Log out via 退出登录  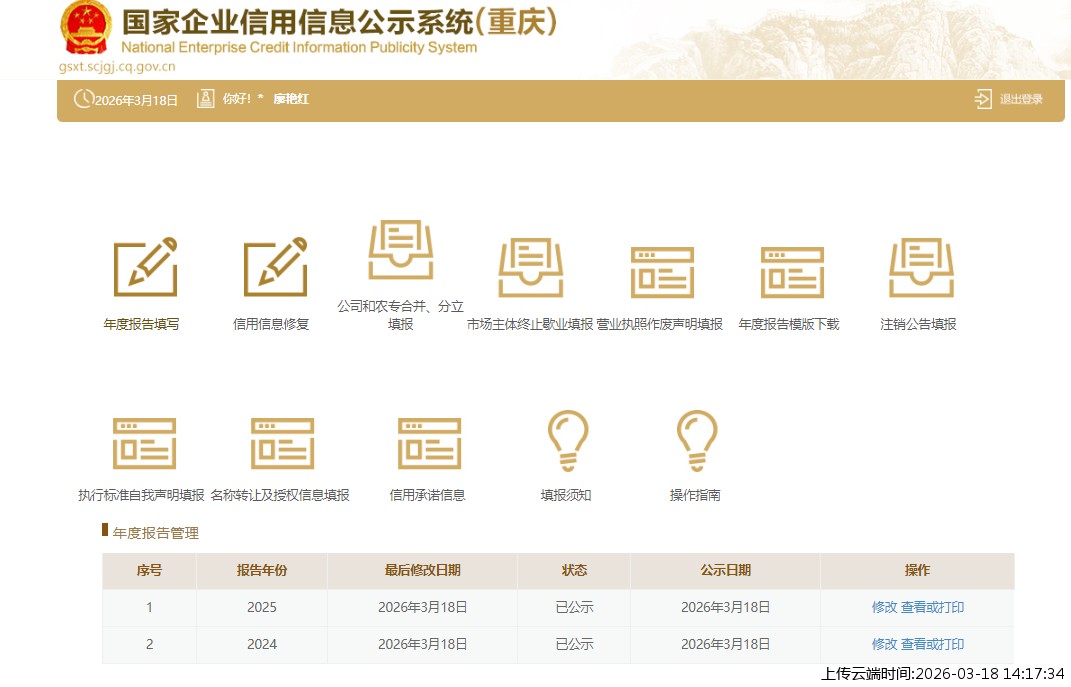click(x=1009, y=99)
